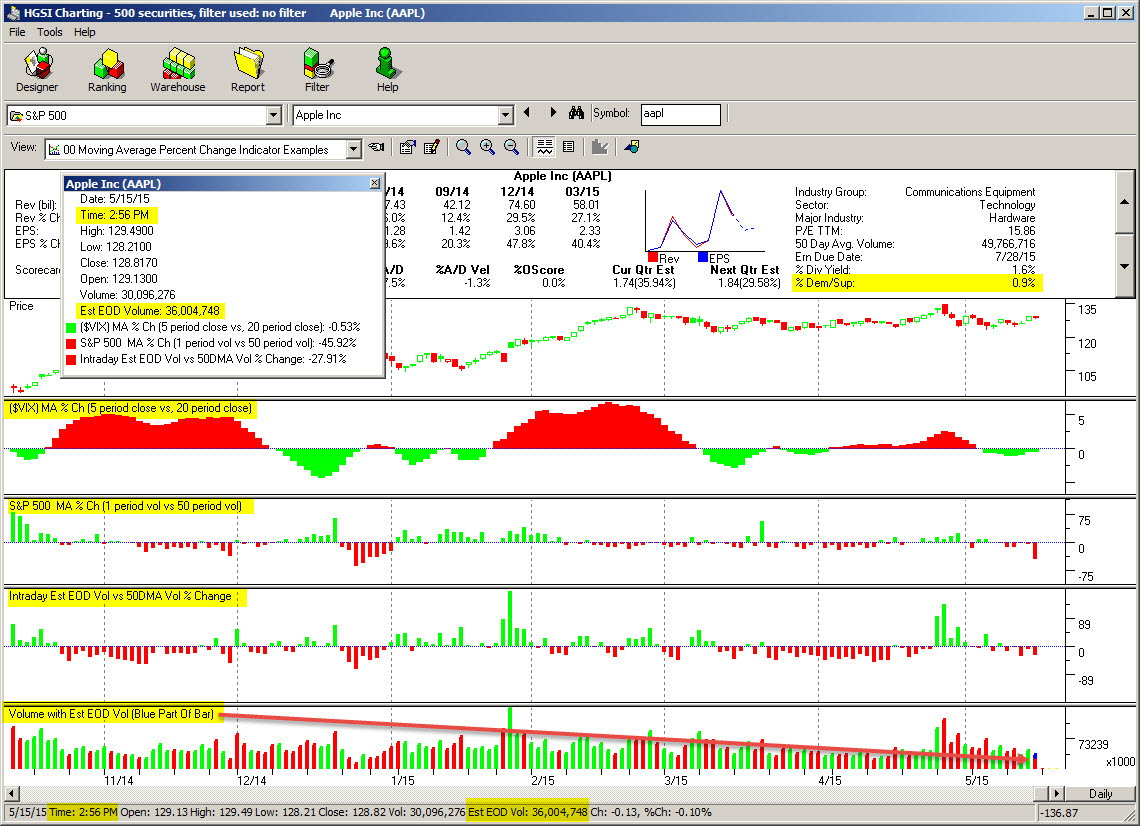Click the Time: 2:56 PM tooltip line
This screenshot has width=1140, height=826.
tap(115, 215)
